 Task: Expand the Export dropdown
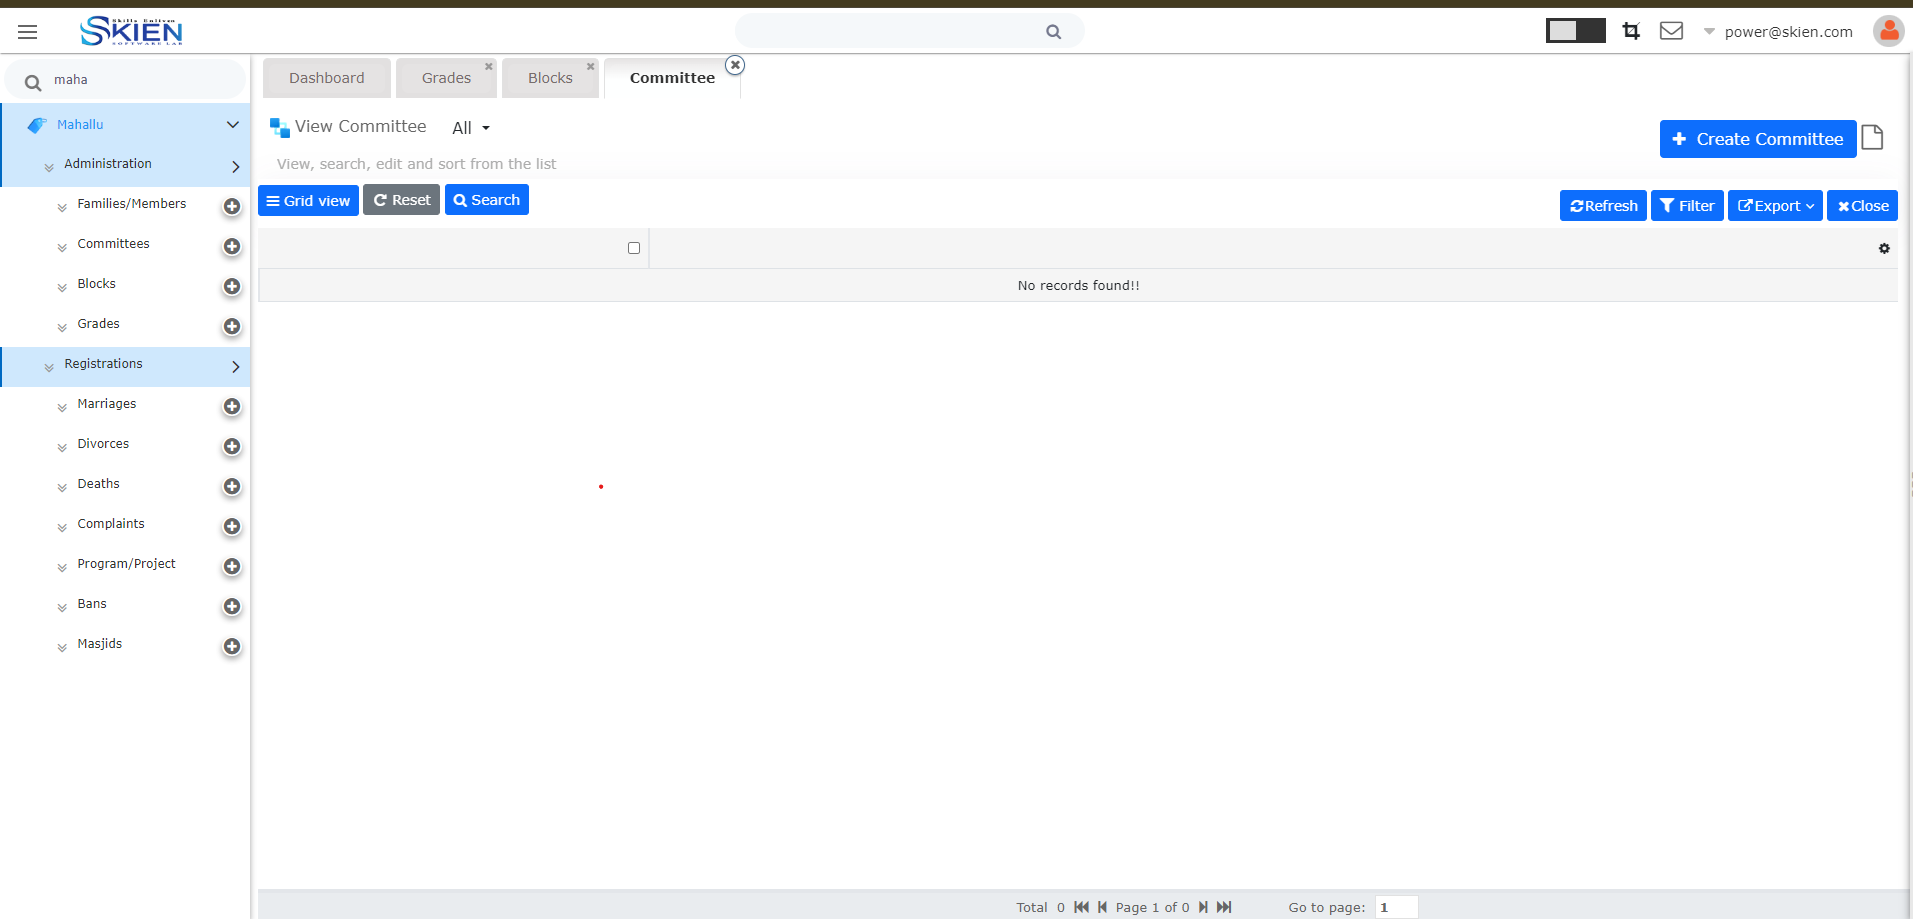click(1775, 206)
